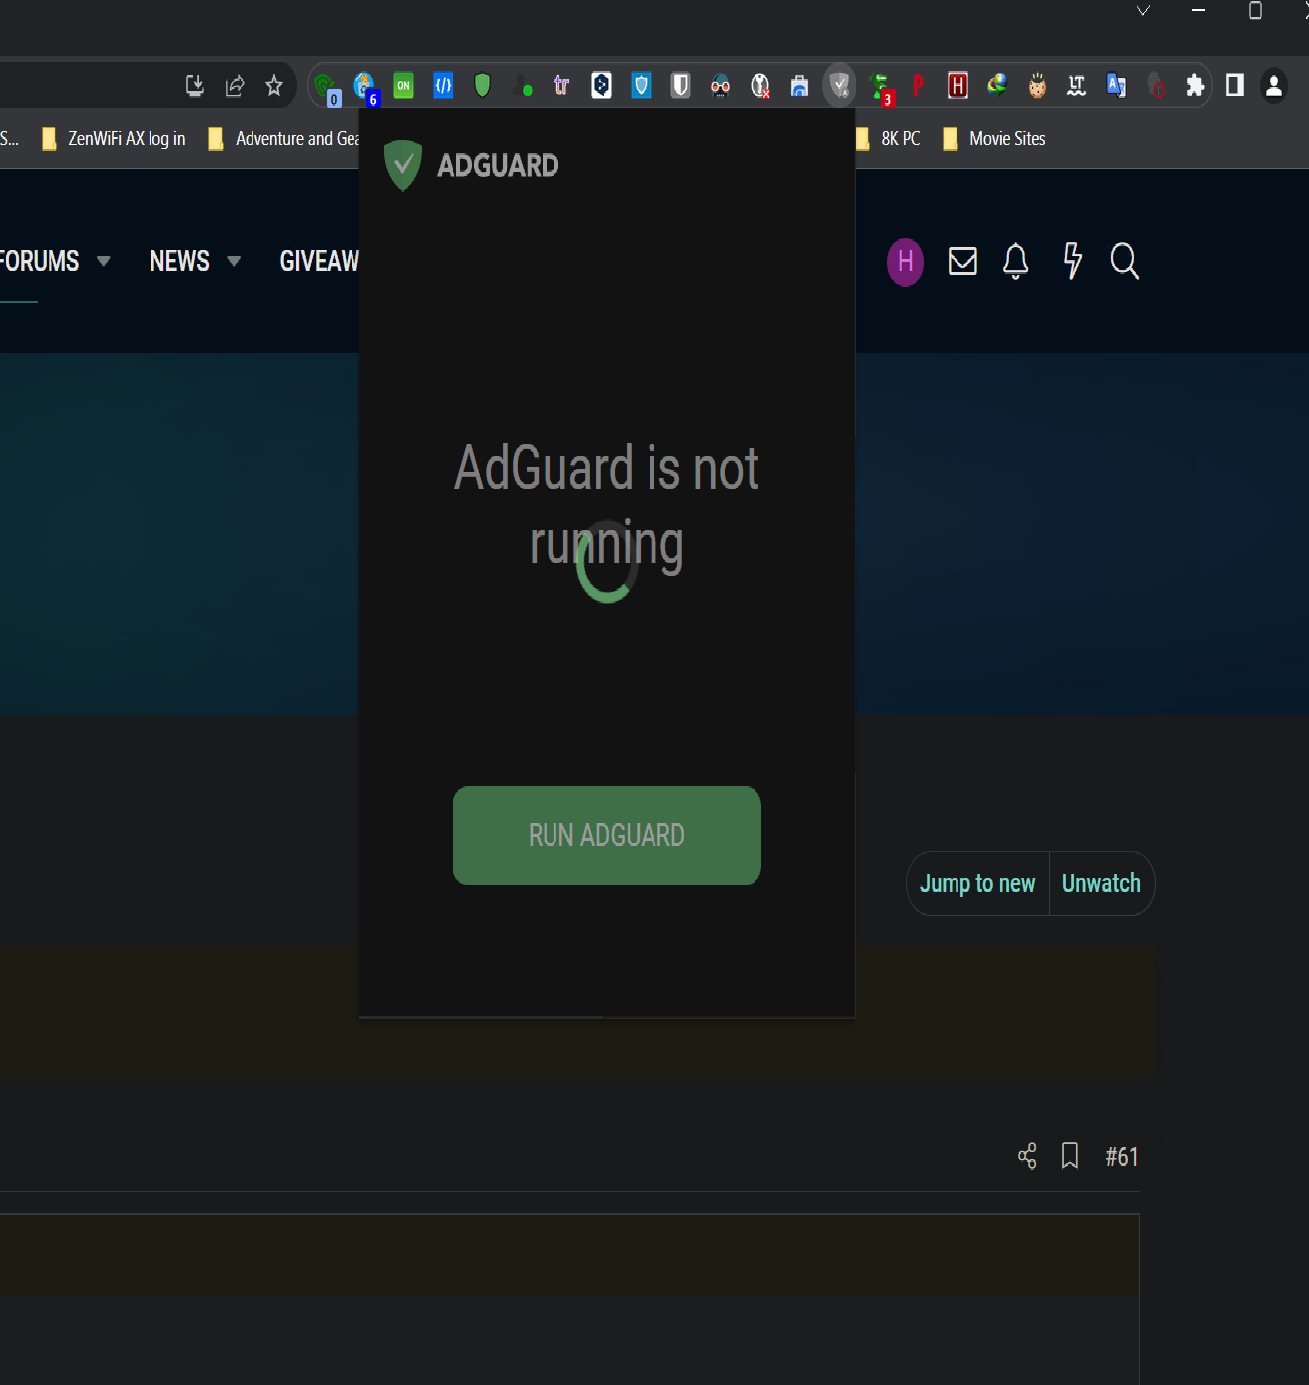Click the colorful globe arrow extension icon
Screen dimensions: 1309x1385
pyautogui.click(x=997, y=86)
